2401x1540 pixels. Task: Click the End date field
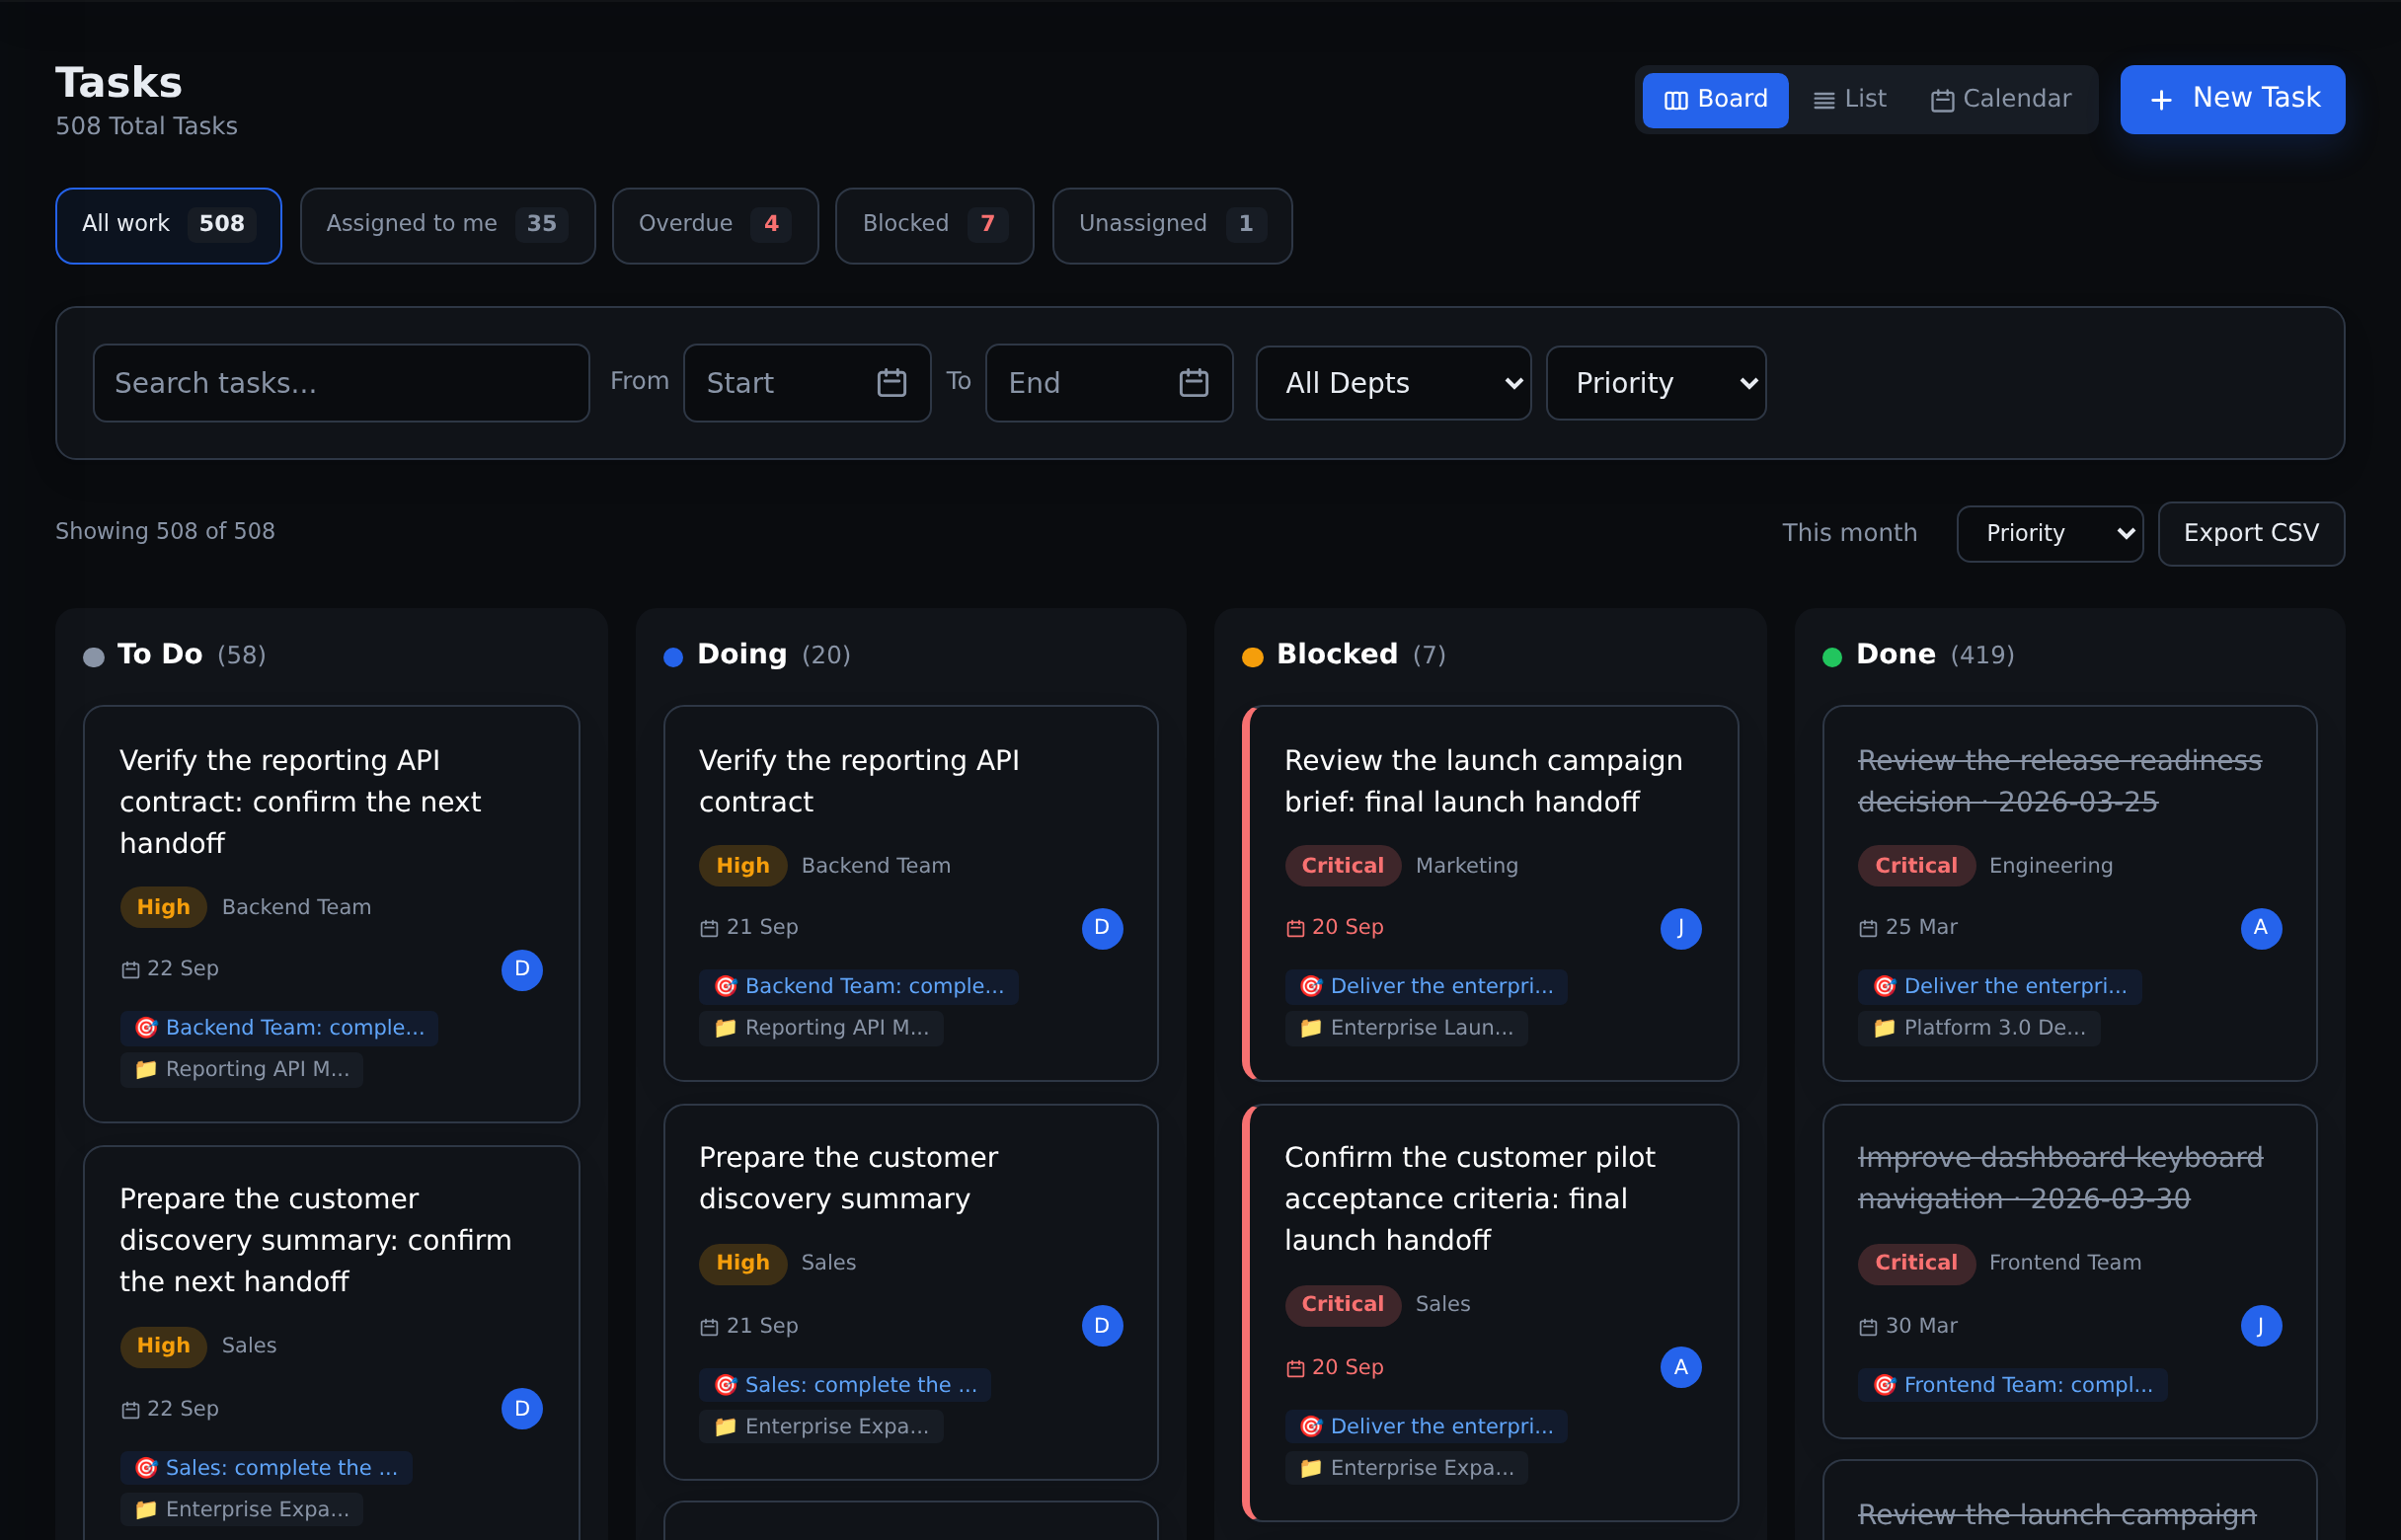(x=1108, y=383)
